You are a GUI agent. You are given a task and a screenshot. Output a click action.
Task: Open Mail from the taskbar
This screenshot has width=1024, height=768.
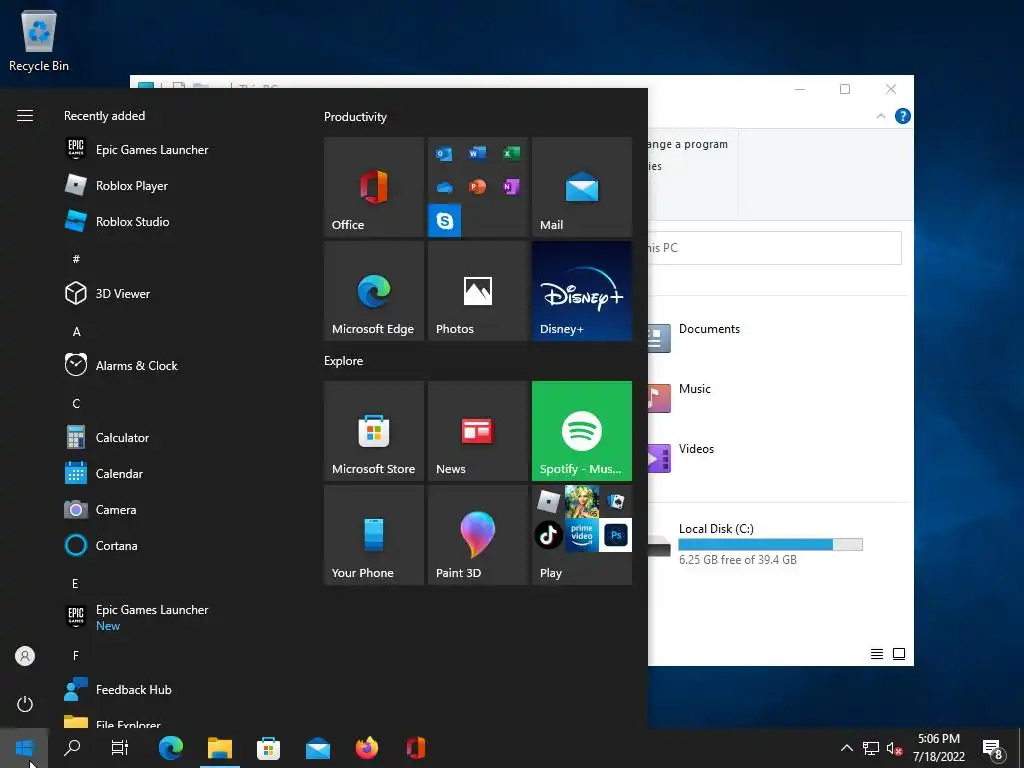317,748
